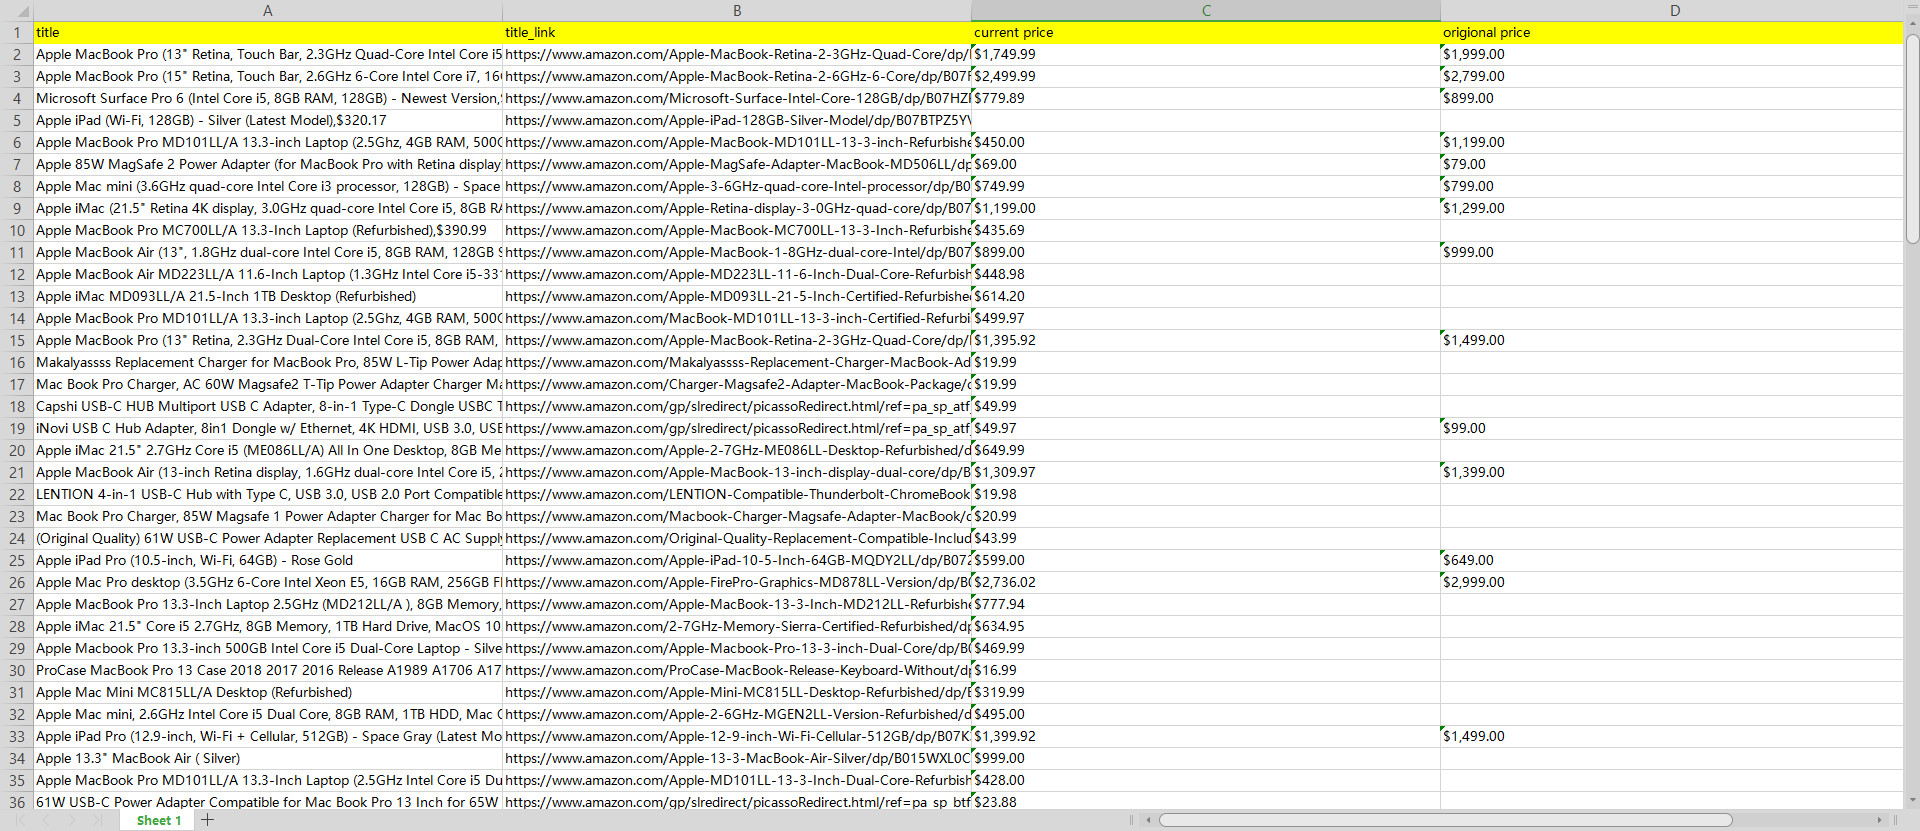Select the 'title_link' header cell
This screenshot has width=1920, height=831.
coord(736,32)
